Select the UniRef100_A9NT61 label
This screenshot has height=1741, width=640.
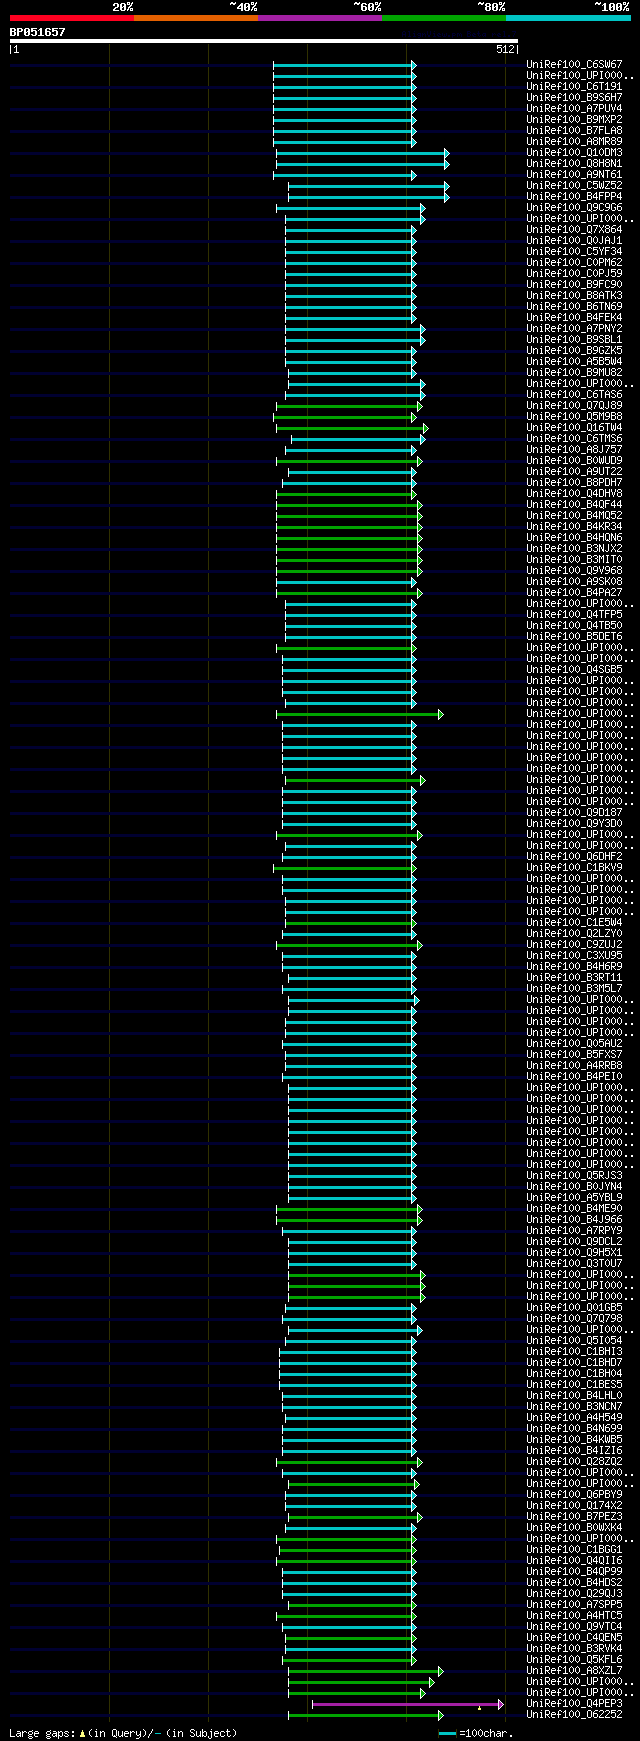574,175
